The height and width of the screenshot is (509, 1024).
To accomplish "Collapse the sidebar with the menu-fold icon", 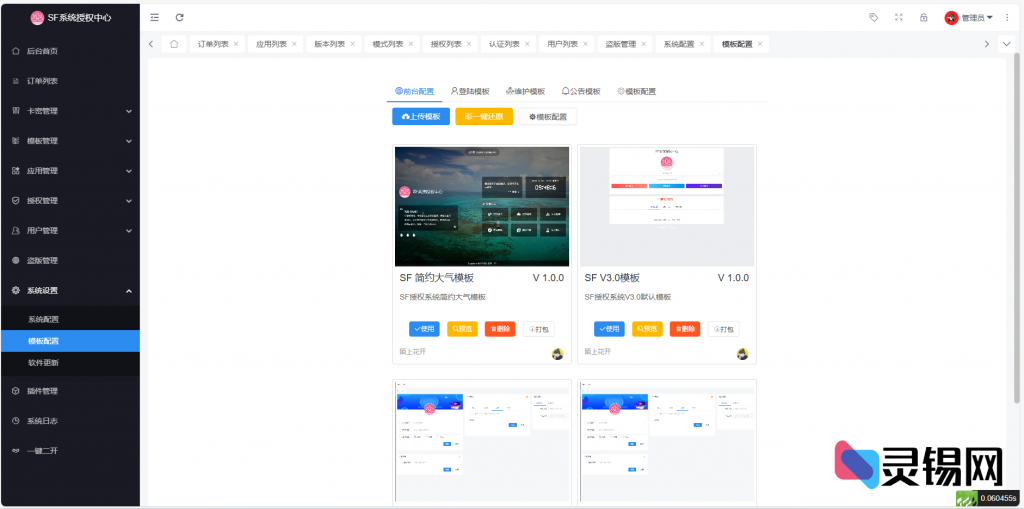I will point(154,17).
